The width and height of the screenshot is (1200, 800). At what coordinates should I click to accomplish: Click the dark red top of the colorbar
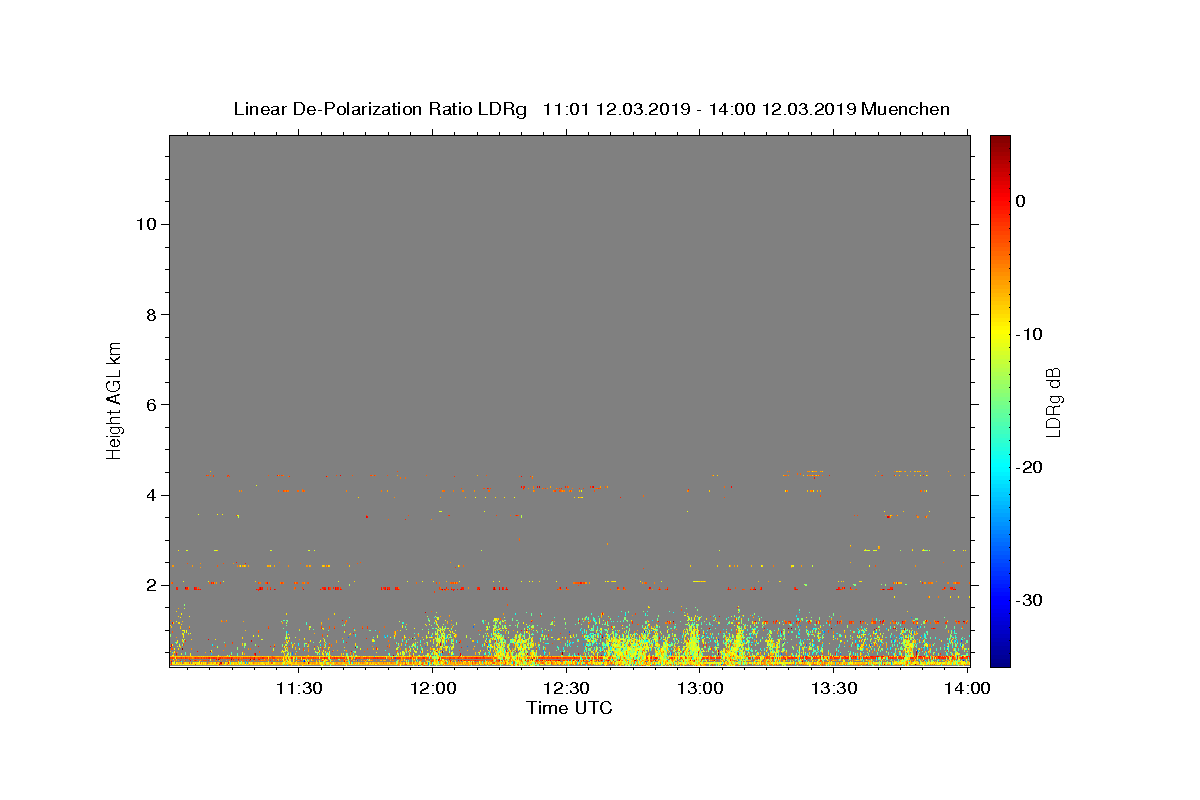click(1000, 142)
